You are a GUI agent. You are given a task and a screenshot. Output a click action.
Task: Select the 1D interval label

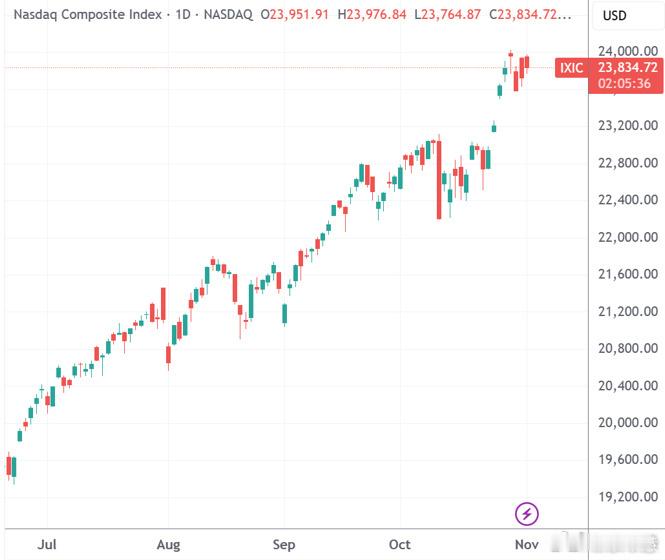[x=183, y=14]
